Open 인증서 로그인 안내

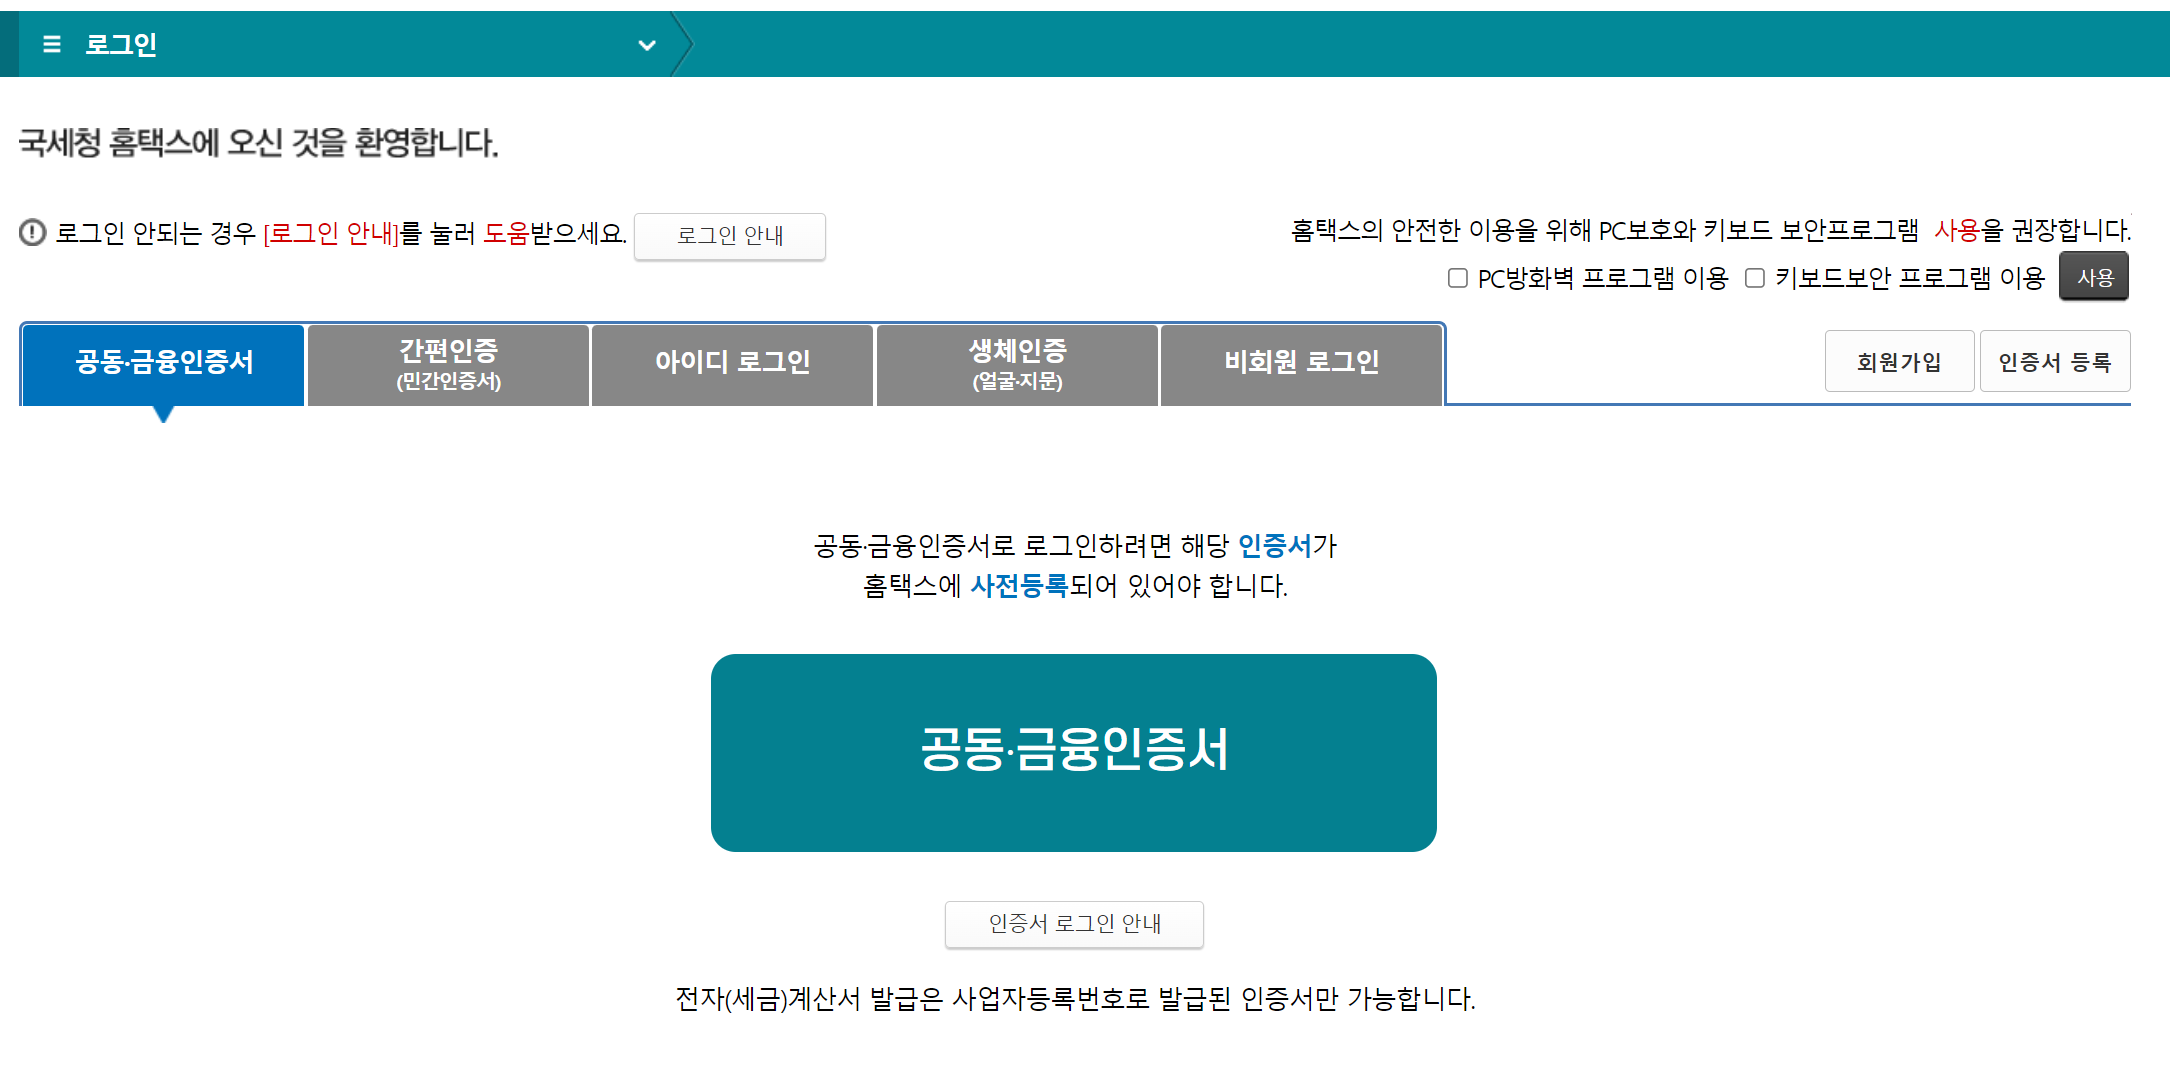(x=1073, y=925)
